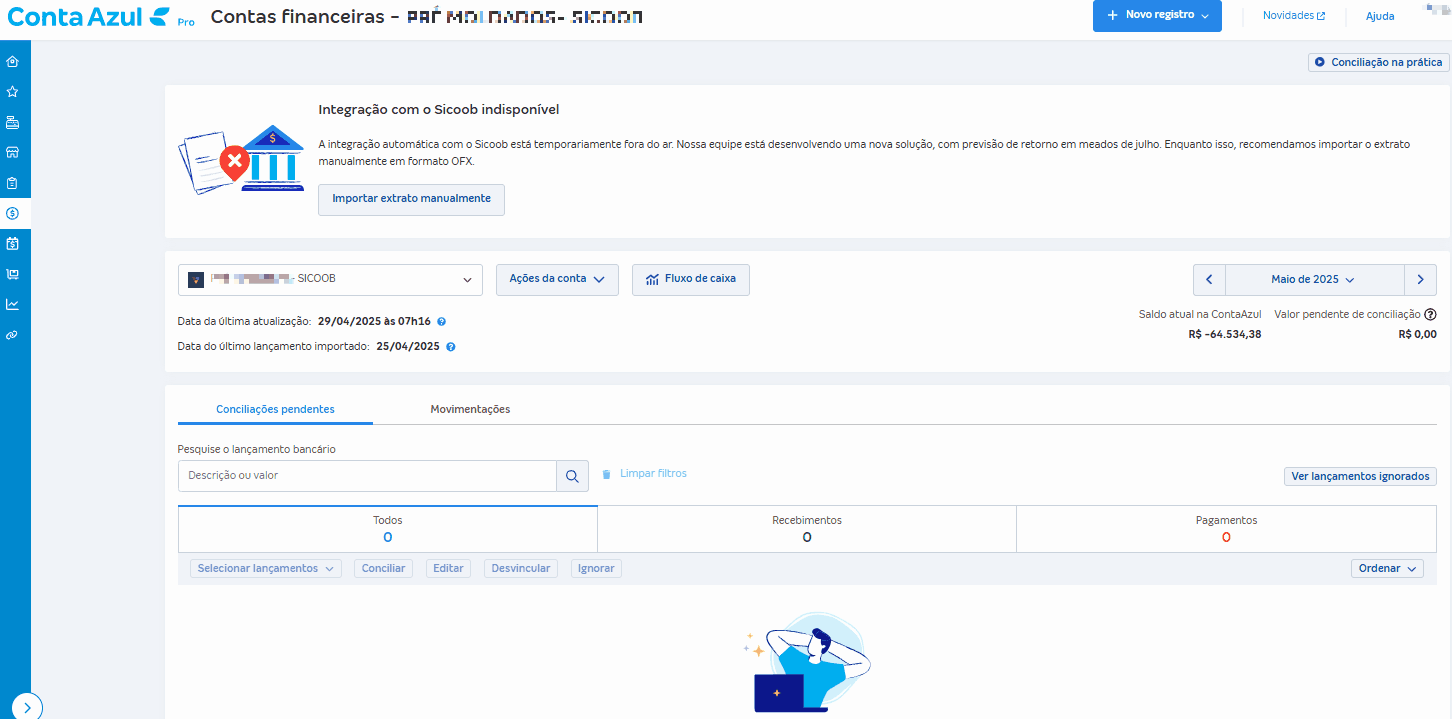This screenshot has width=1452, height=719.
Task: Open the shopping cart icon in the sidebar
Action: [x=12, y=274]
